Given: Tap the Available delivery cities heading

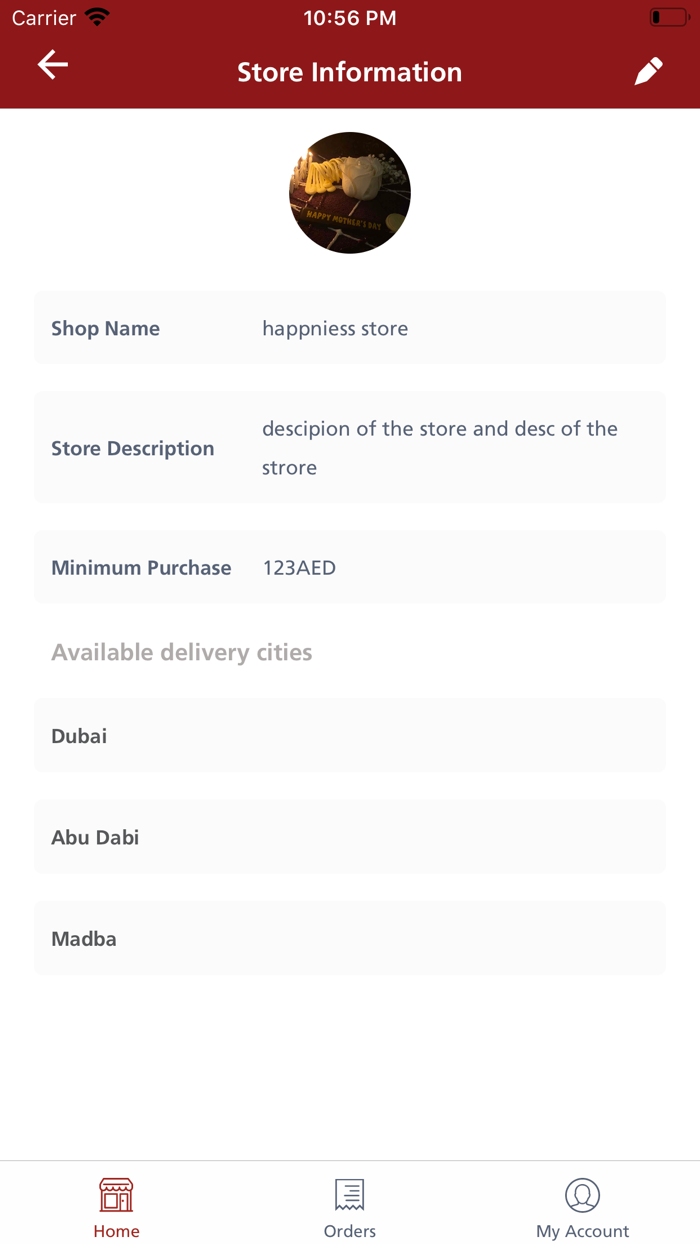Looking at the screenshot, I should point(182,652).
